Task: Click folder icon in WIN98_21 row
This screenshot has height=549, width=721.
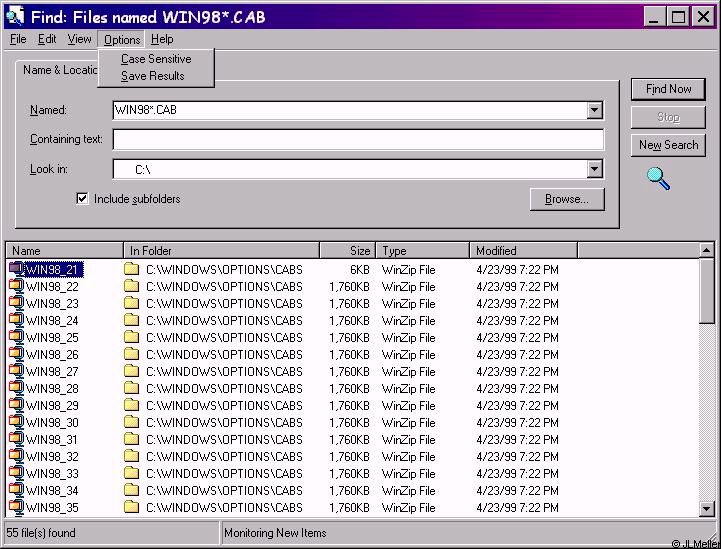Action: click(x=132, y=269)
